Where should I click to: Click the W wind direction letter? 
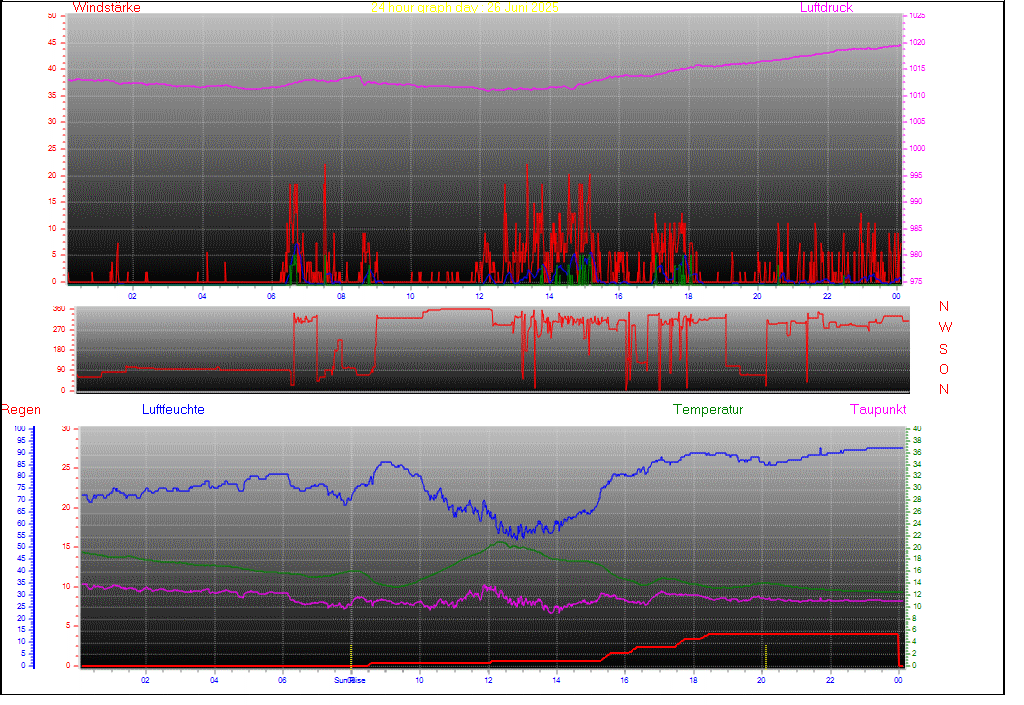click(945, 328)
